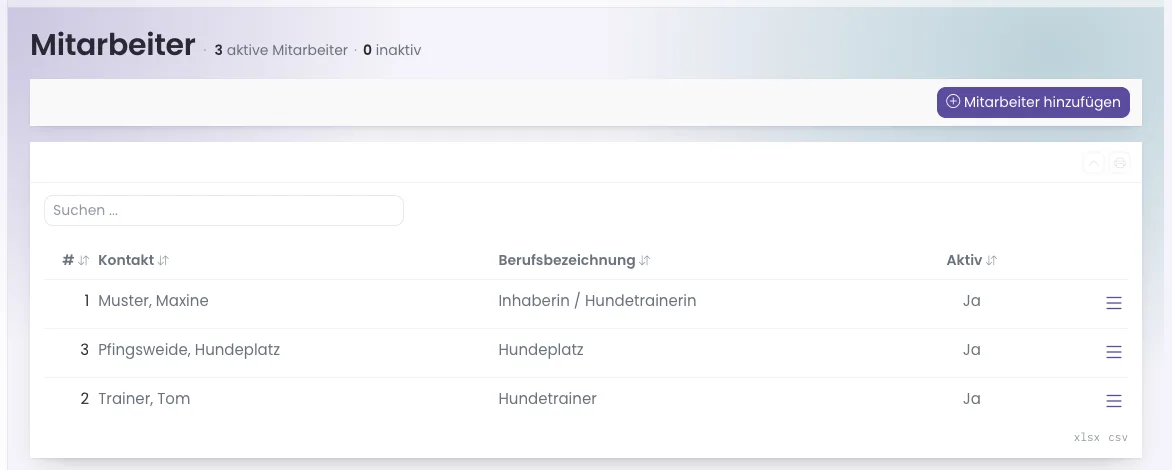Focus the Suchen search field
The image size is (1172, 470).
point(224,211)
